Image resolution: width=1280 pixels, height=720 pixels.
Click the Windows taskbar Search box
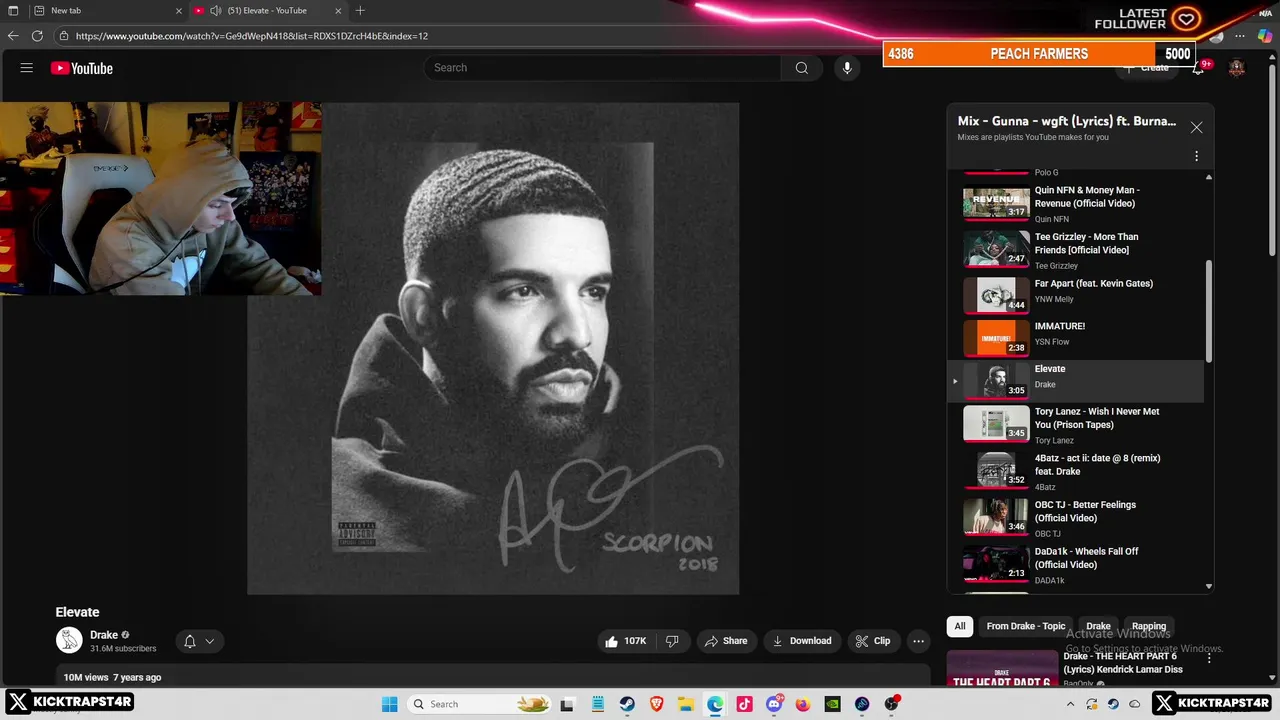[x=480, y=704]
